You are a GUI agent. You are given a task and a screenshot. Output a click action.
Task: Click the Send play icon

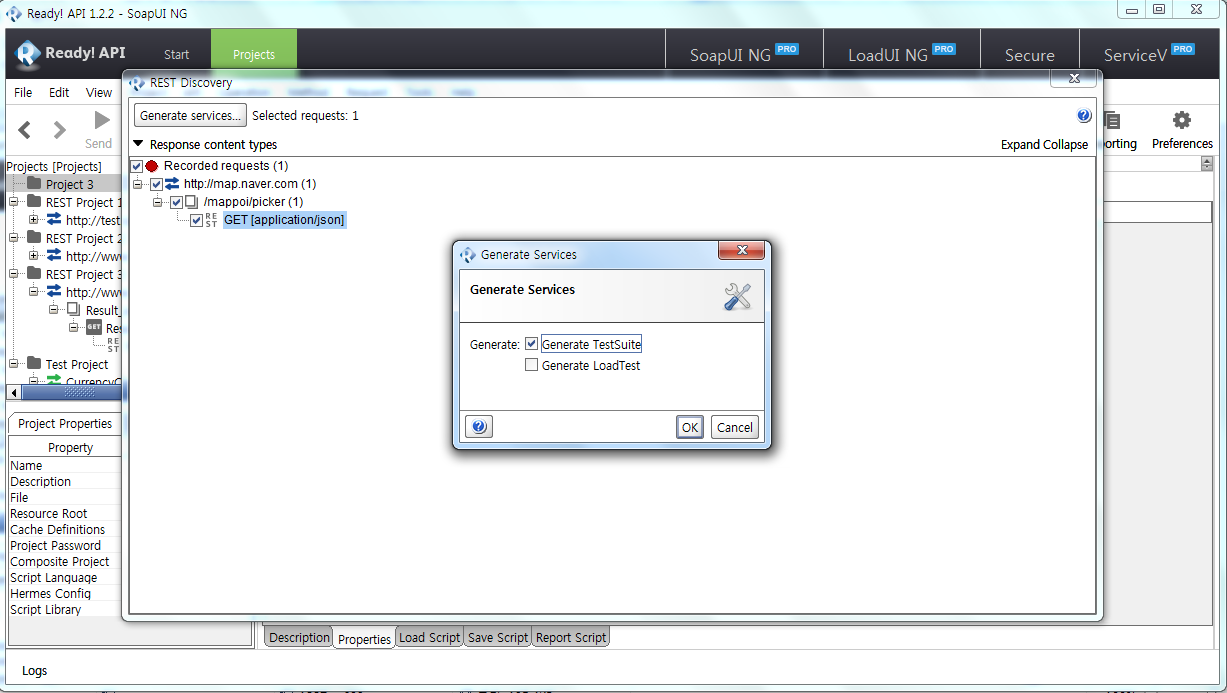[x=101, y=121]
